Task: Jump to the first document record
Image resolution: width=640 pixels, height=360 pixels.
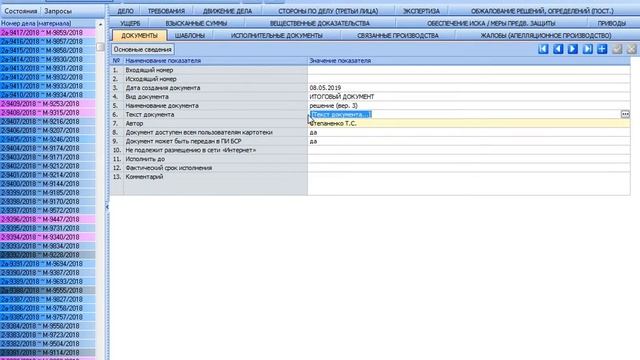Action: [x=543, y=49]
